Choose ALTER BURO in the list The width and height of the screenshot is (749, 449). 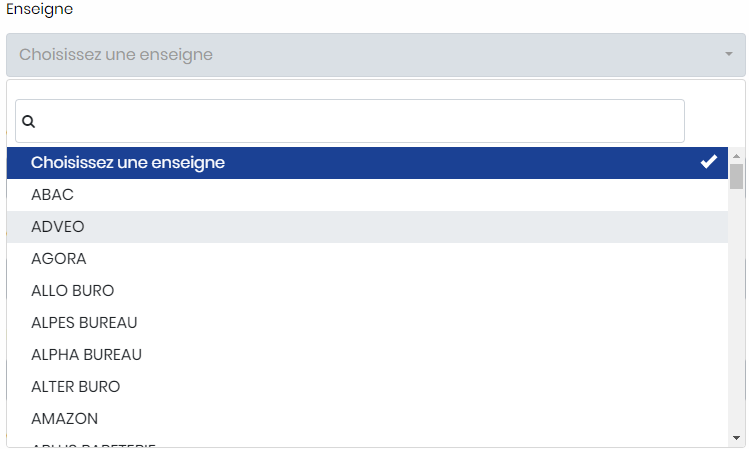(x=367, y=387)
